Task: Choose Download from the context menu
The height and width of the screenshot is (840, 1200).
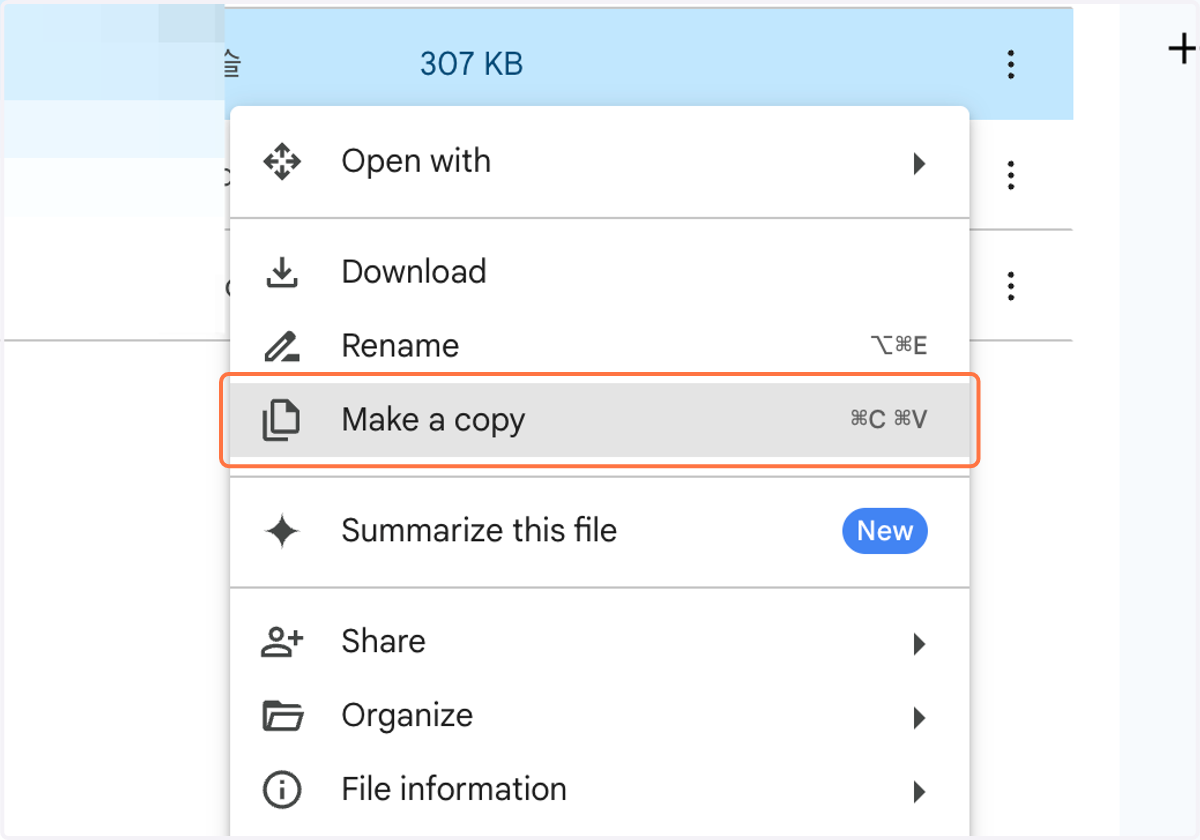Action: [599, 272]
